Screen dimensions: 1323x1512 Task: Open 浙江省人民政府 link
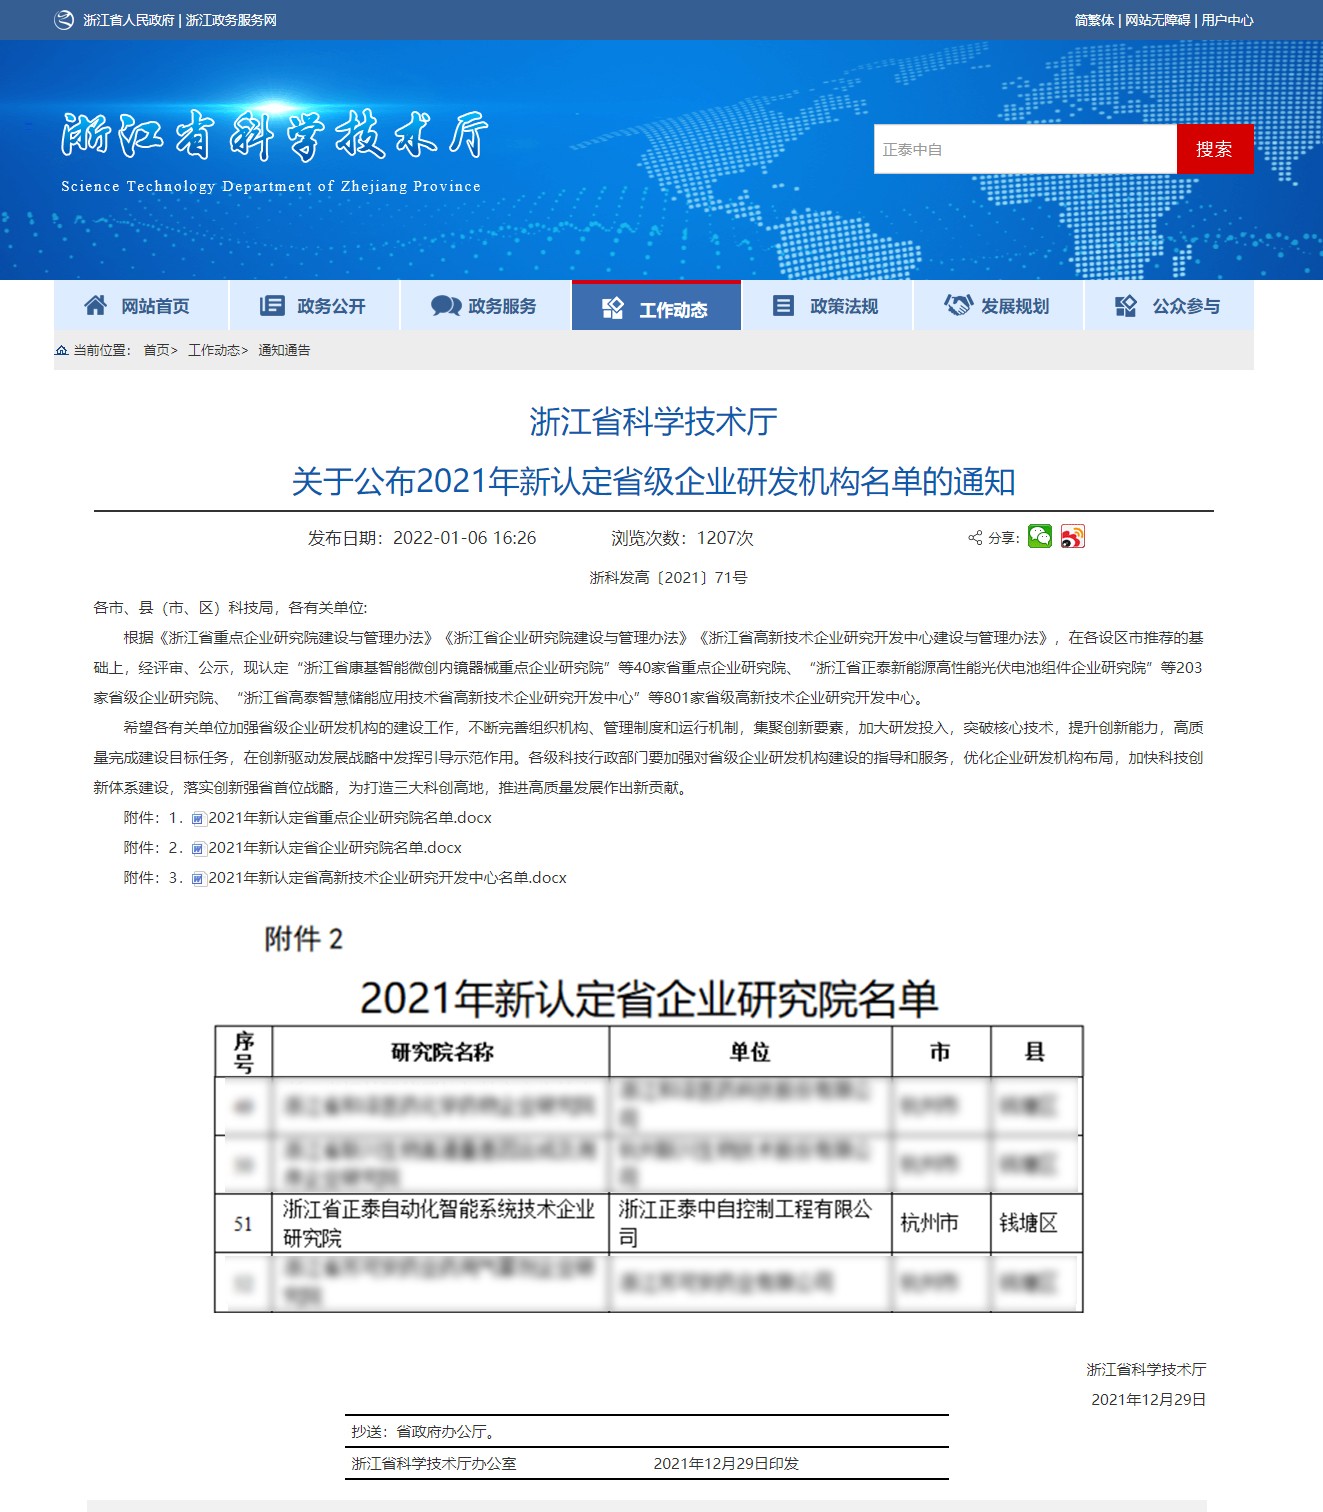click(x=129, y=20)
